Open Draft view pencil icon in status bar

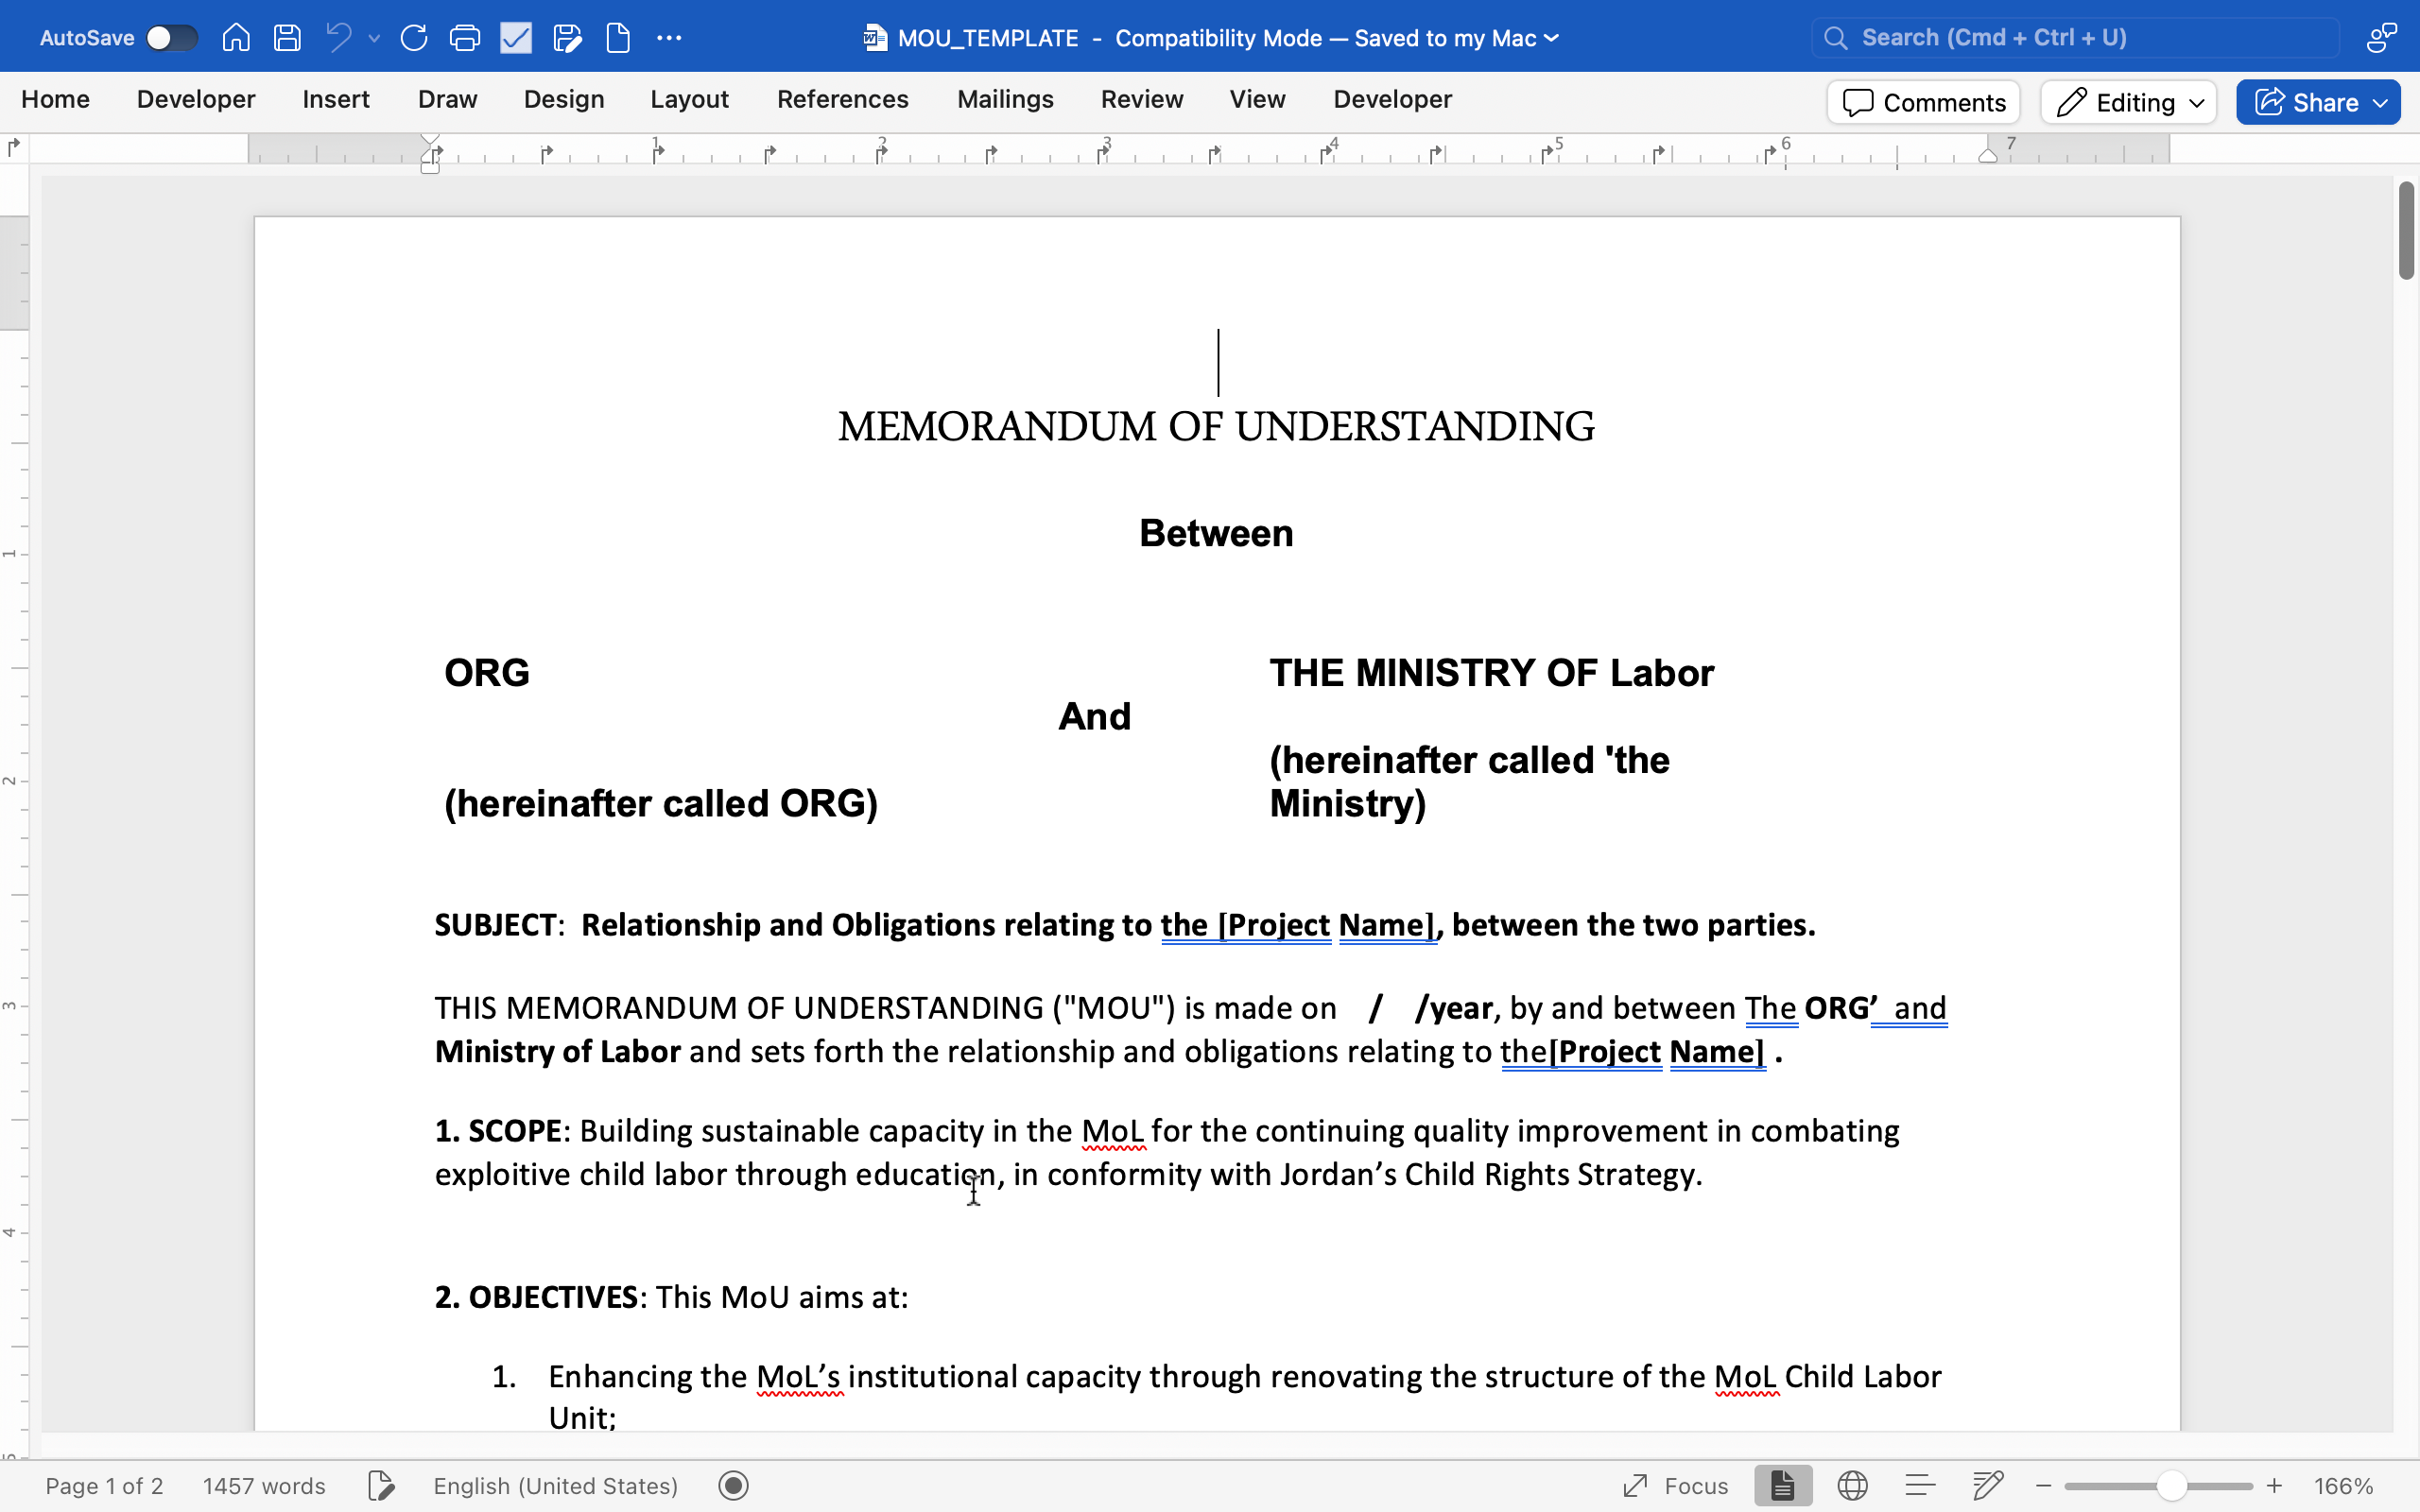coord(1988,1485)
